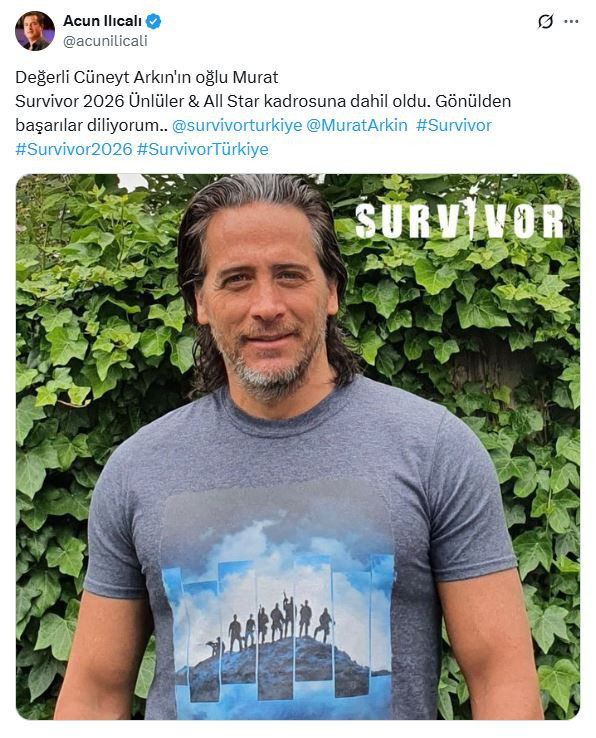Open Acun Ilıcalı's profile avatar
Screen dimensions: 596x738
click(x=35, y=31)
